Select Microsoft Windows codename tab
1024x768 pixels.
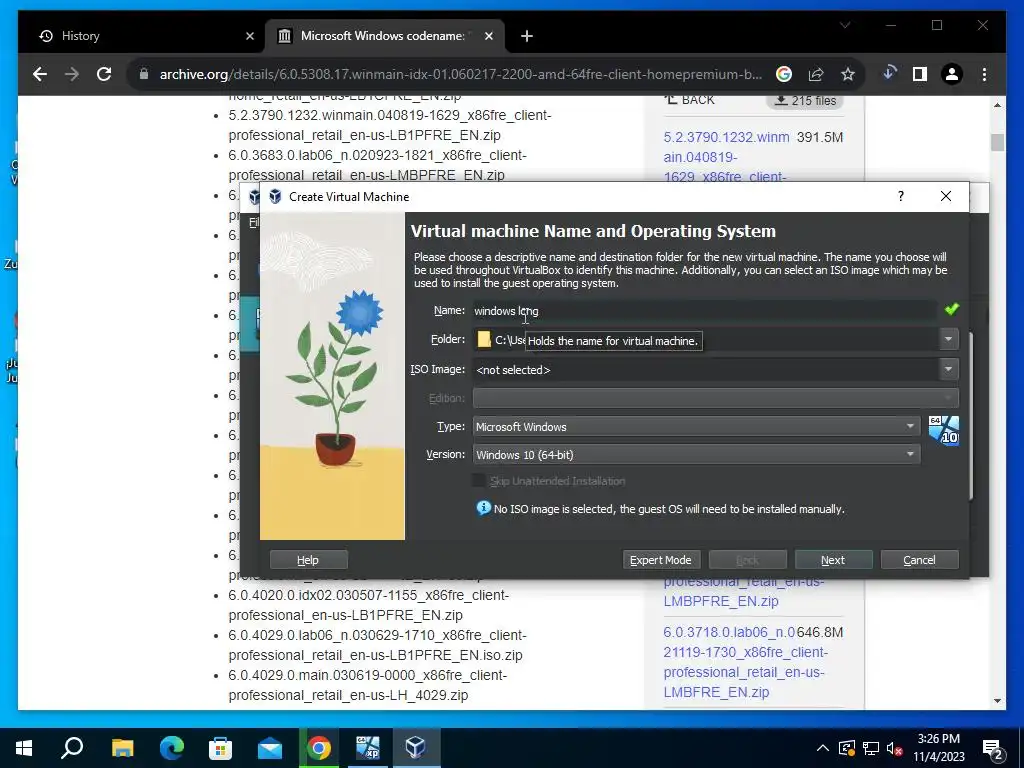(x=385, y=36)
